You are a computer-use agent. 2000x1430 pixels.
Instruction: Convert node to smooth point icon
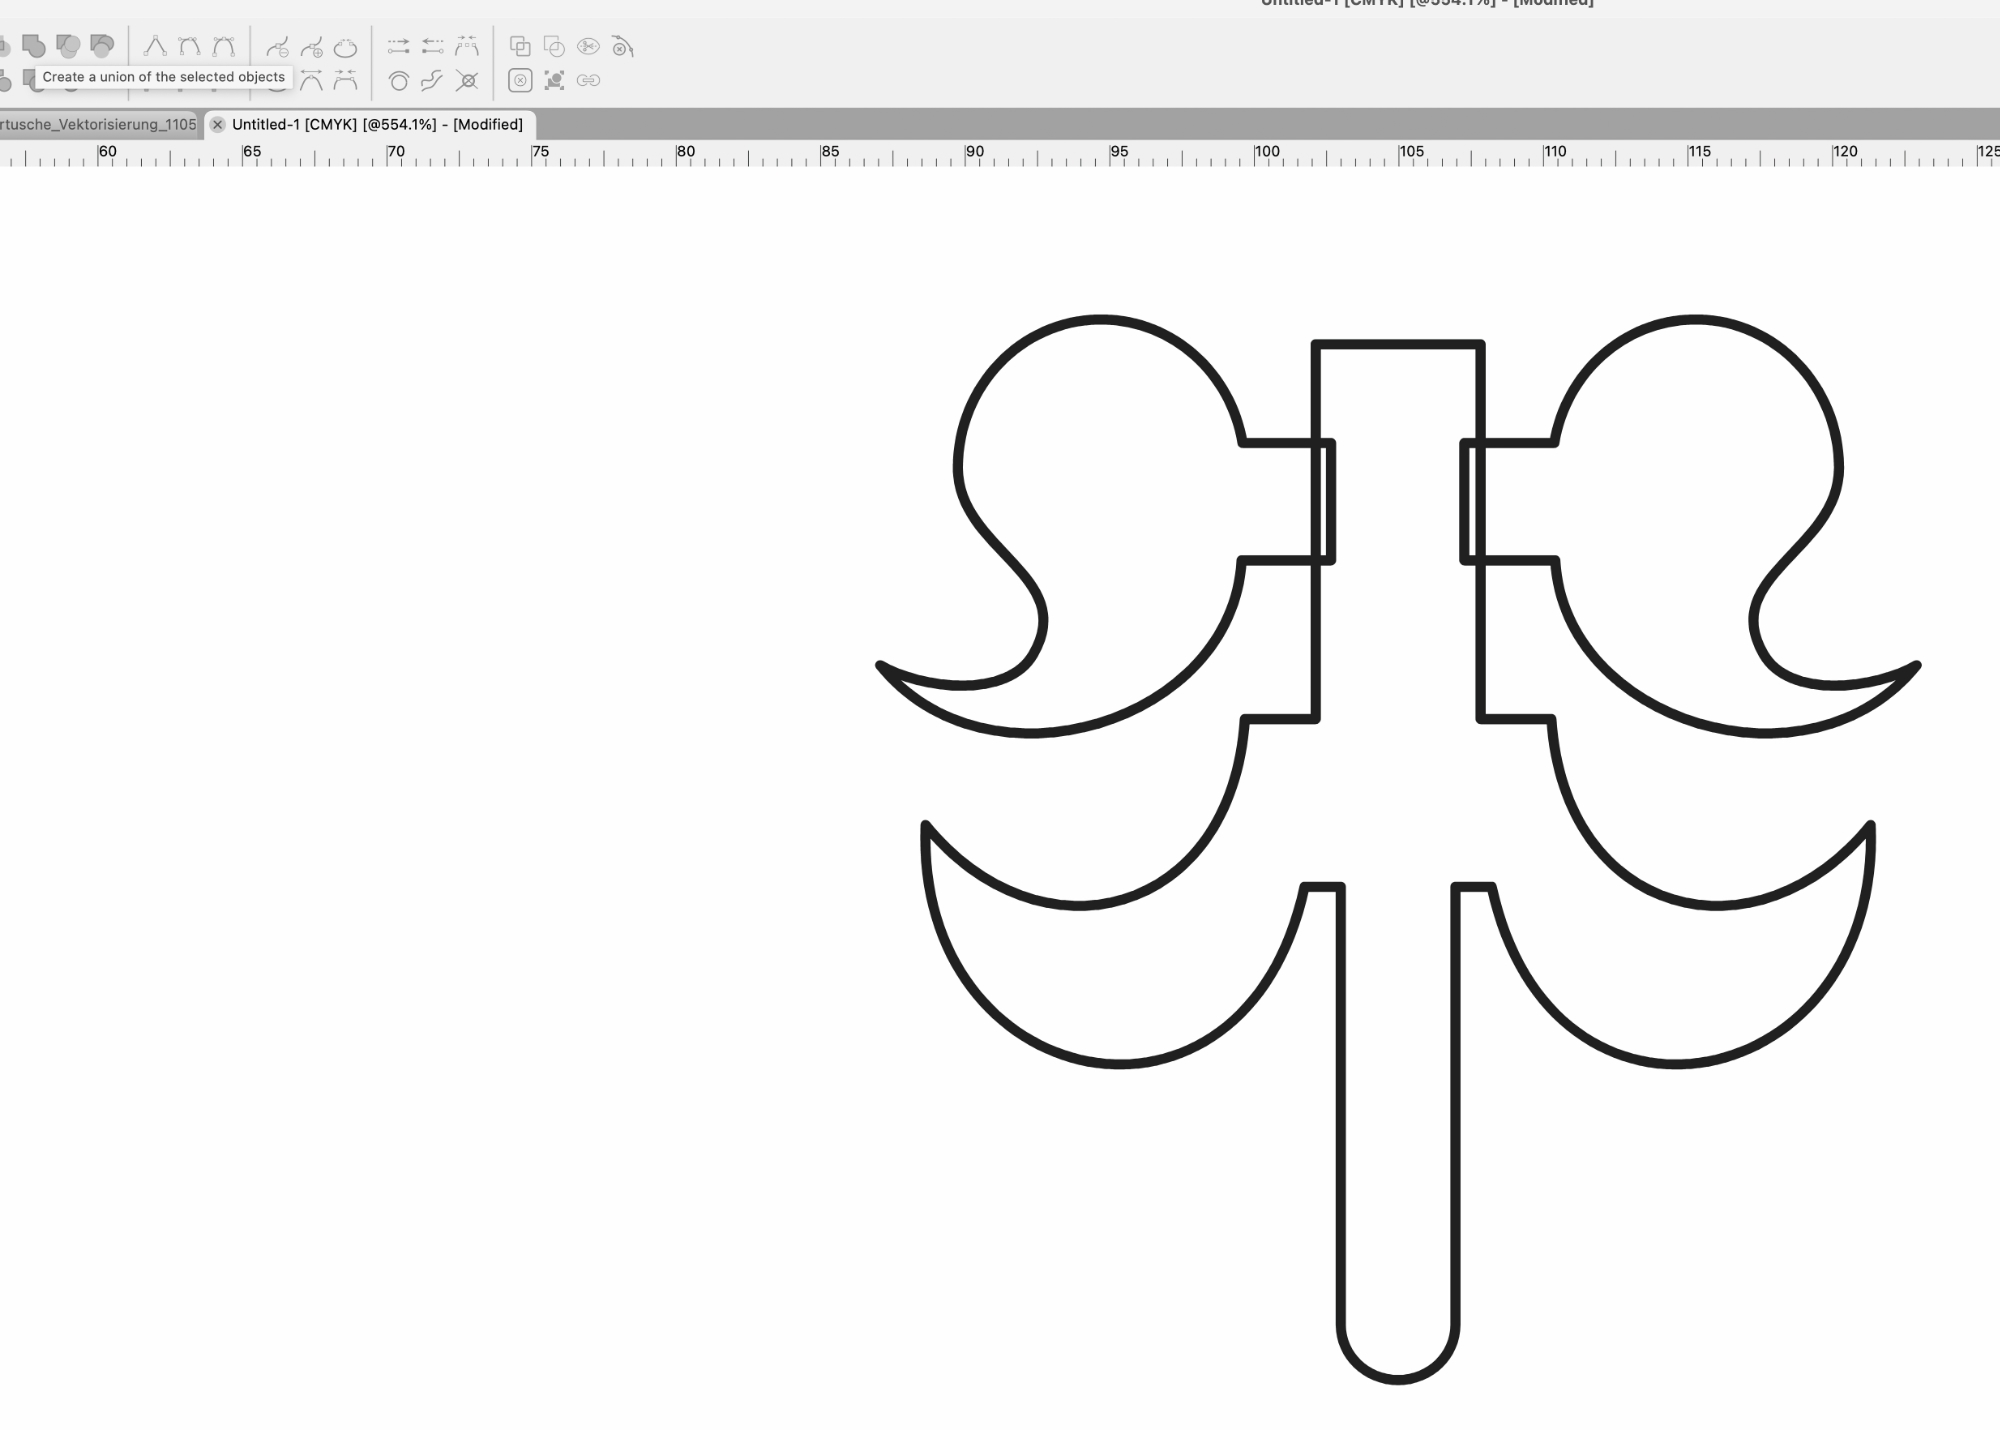pos(189,46)
